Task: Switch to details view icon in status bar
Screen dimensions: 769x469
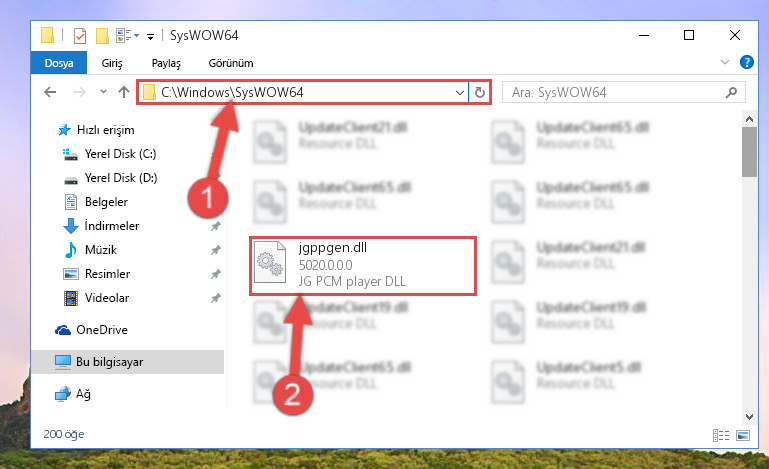Action: pos(720,435)
